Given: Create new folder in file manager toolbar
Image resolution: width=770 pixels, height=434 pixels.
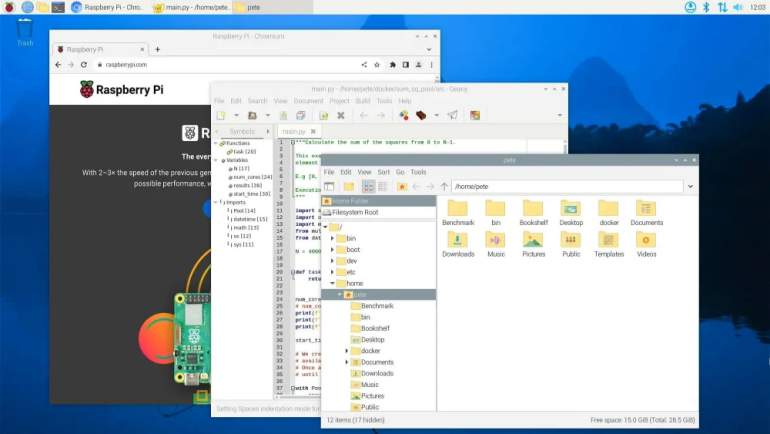Looking at the screenshot, I should pyautogui.click(x=349, y=186).
